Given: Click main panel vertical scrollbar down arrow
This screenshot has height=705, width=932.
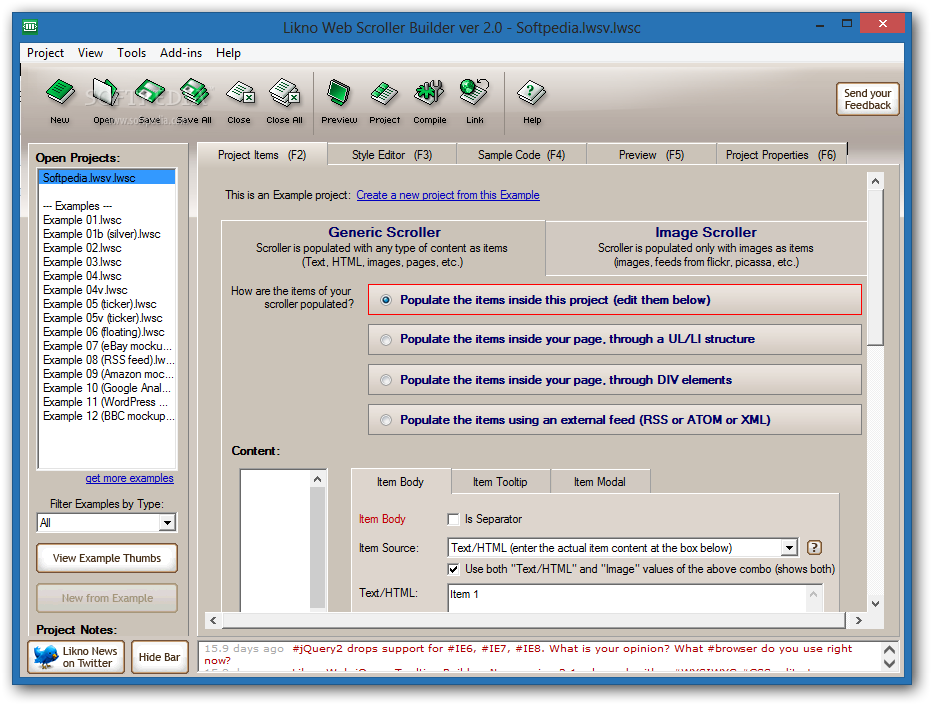Looking at the screenshot, I should [x=875, y=603].
